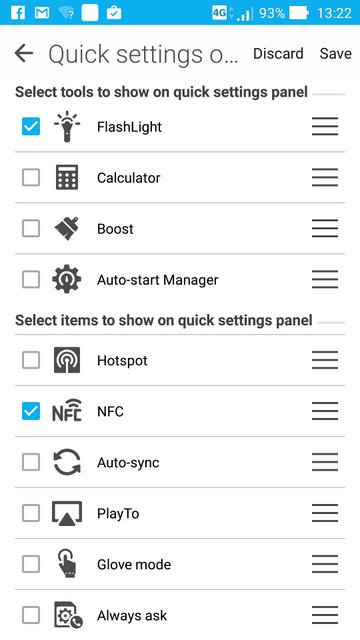Tap the Hotspot icon

click(x=67, y=360)
